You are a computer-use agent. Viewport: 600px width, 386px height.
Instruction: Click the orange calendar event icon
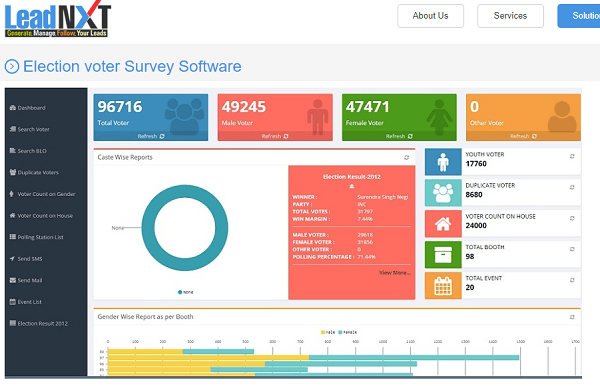pos(443,286)
